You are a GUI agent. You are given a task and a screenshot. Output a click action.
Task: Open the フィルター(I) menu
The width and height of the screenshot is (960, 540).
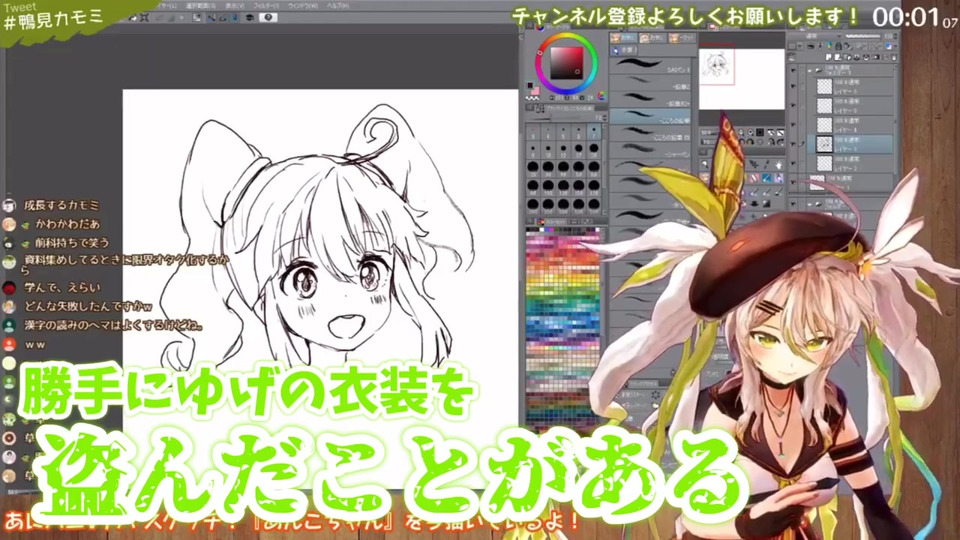pos(266,6)
